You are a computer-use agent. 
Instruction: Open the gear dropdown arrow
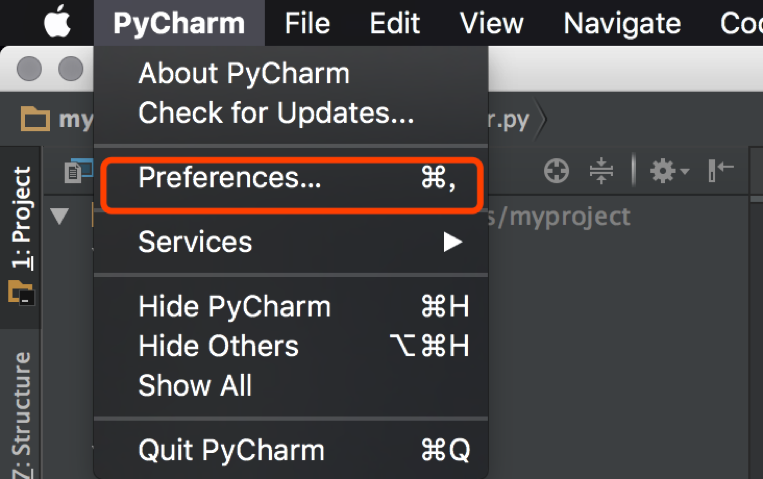coord(685,171)
